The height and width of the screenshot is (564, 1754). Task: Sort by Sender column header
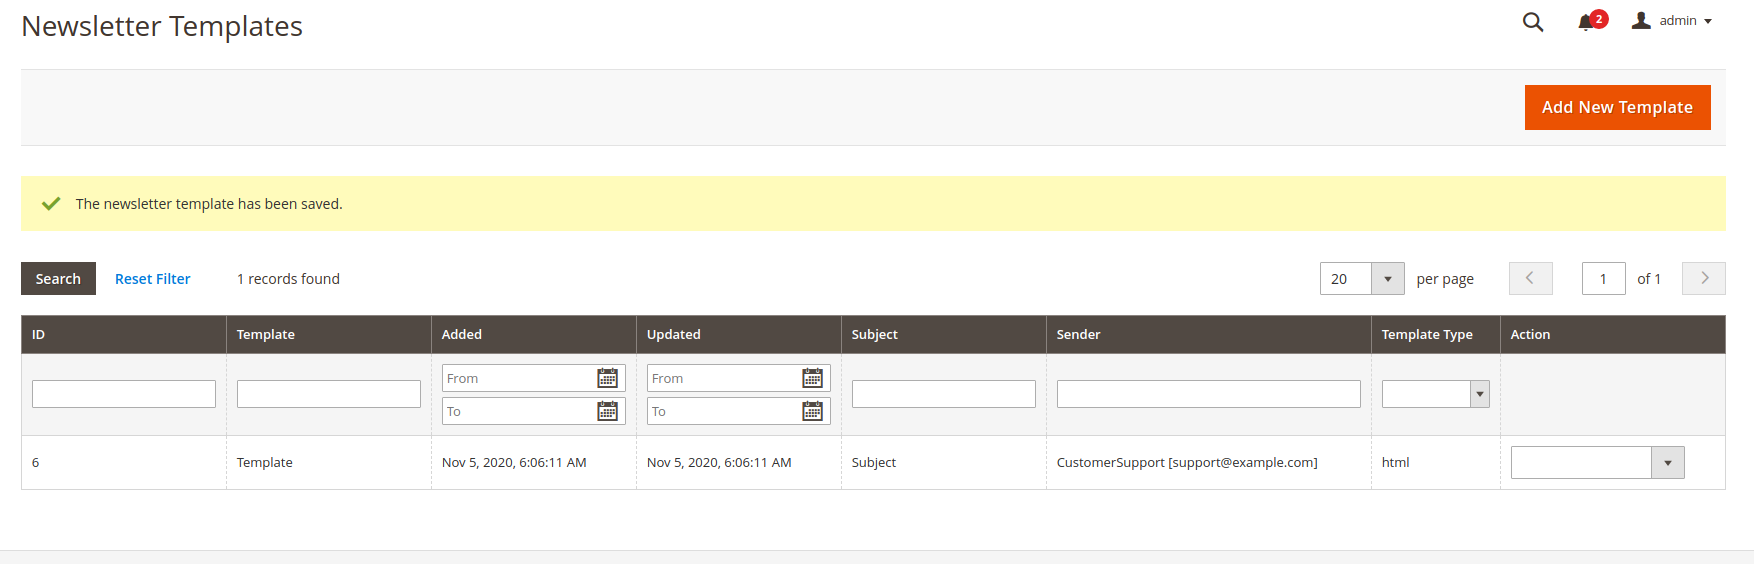tap(1209, 334)
